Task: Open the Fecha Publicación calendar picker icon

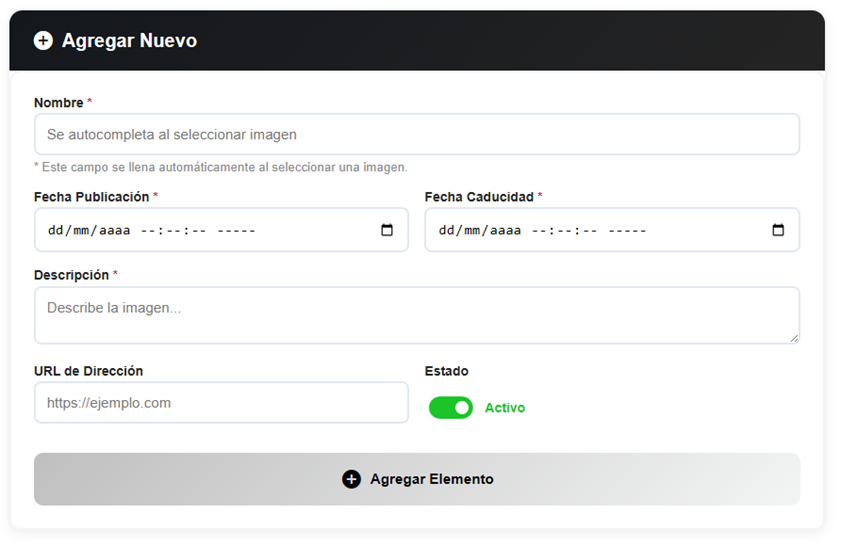Action: 387,230
